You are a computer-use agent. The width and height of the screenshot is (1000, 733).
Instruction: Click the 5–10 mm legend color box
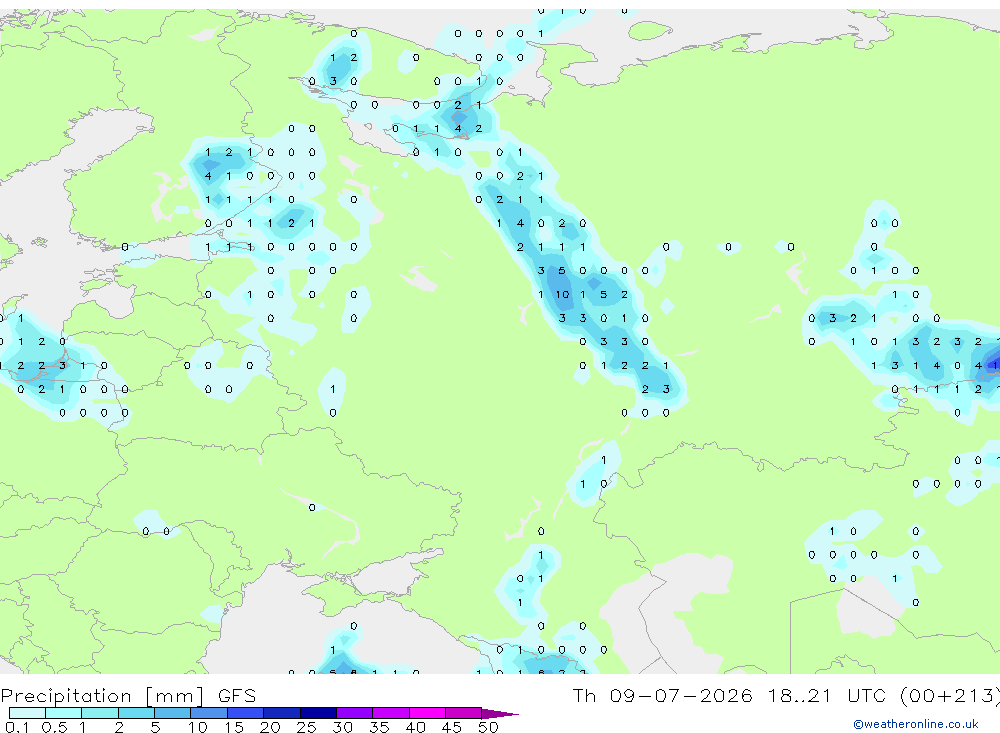(x=172, y=713)
